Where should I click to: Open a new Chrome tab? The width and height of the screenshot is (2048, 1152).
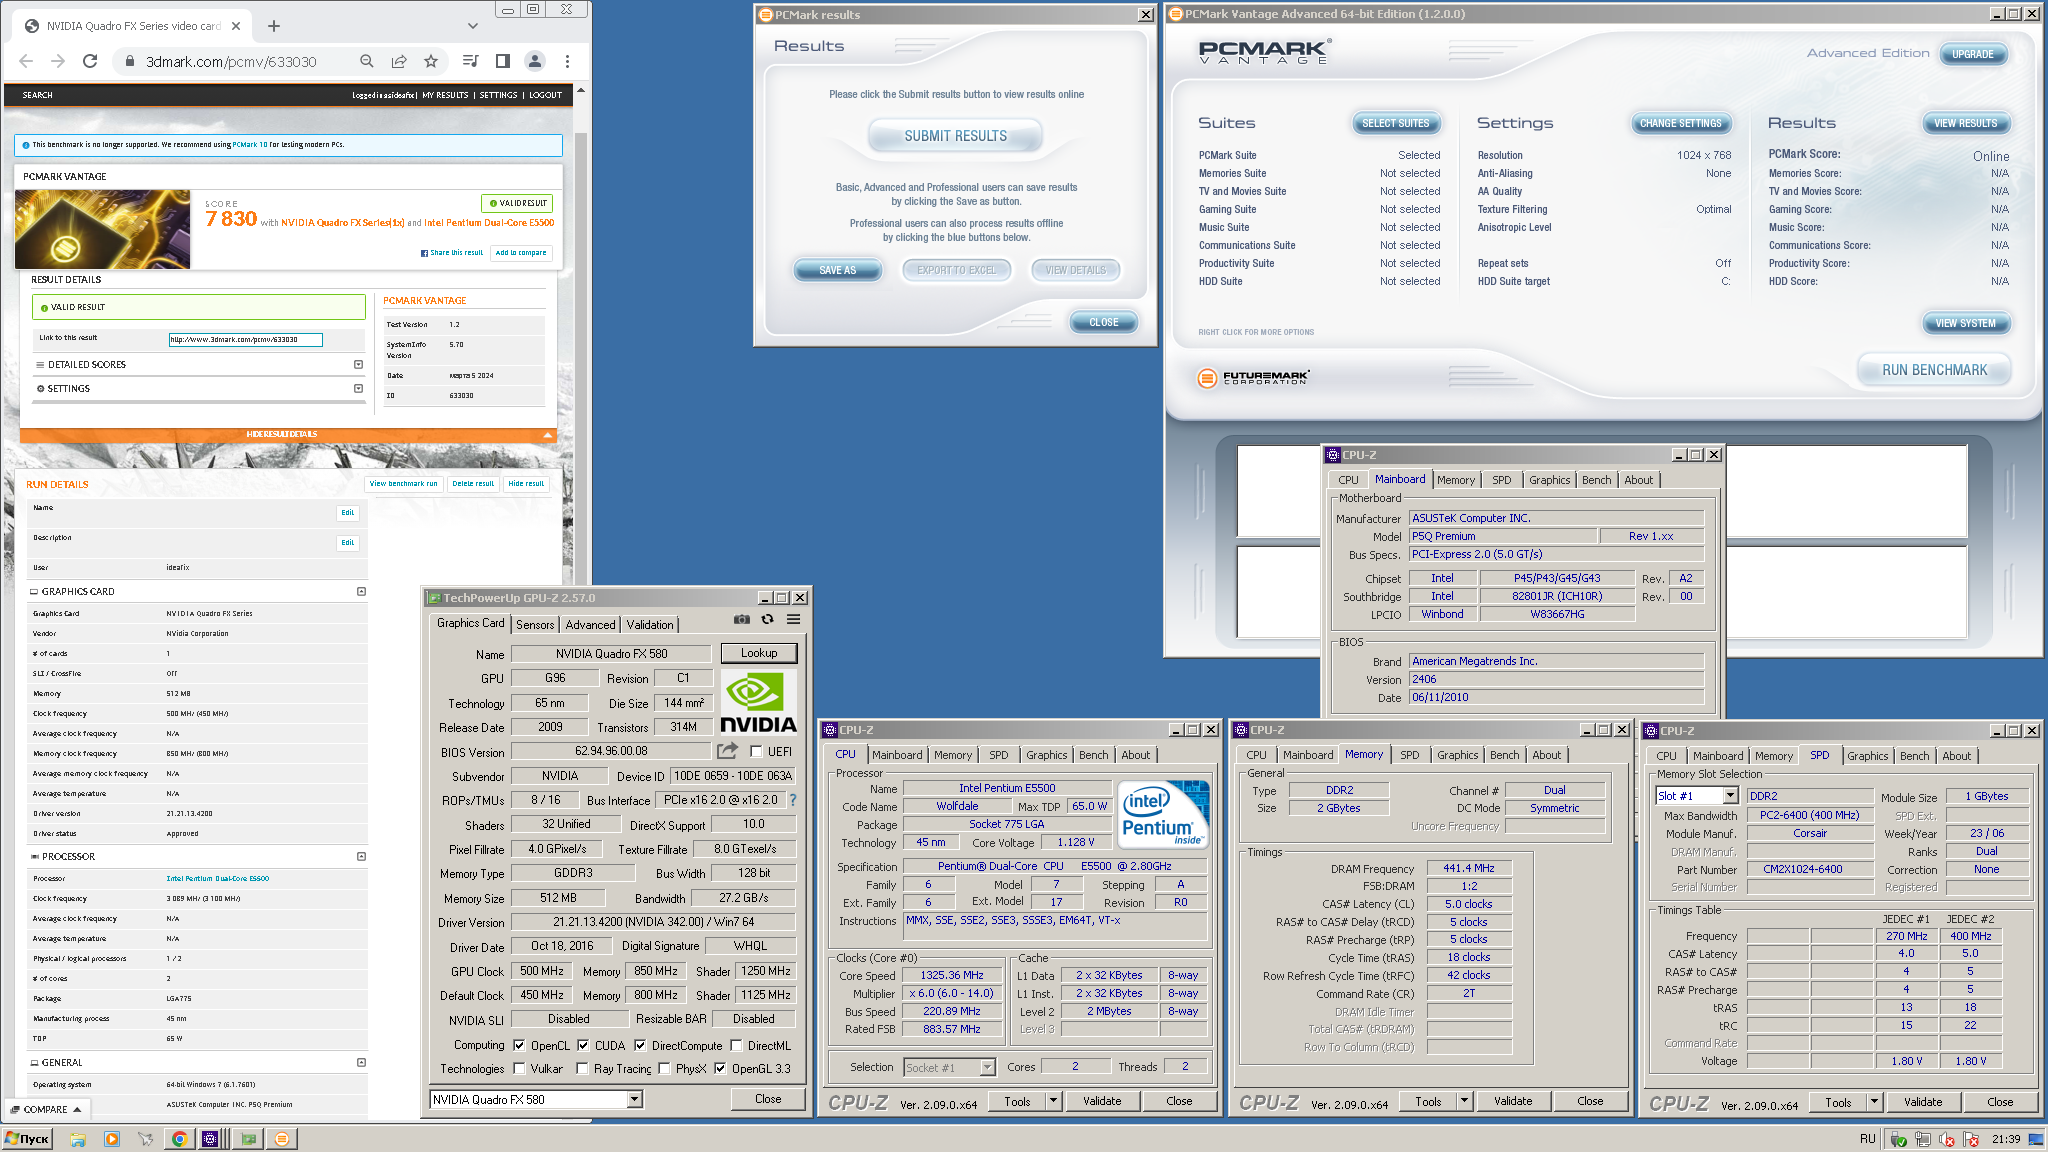click(274, 26)
